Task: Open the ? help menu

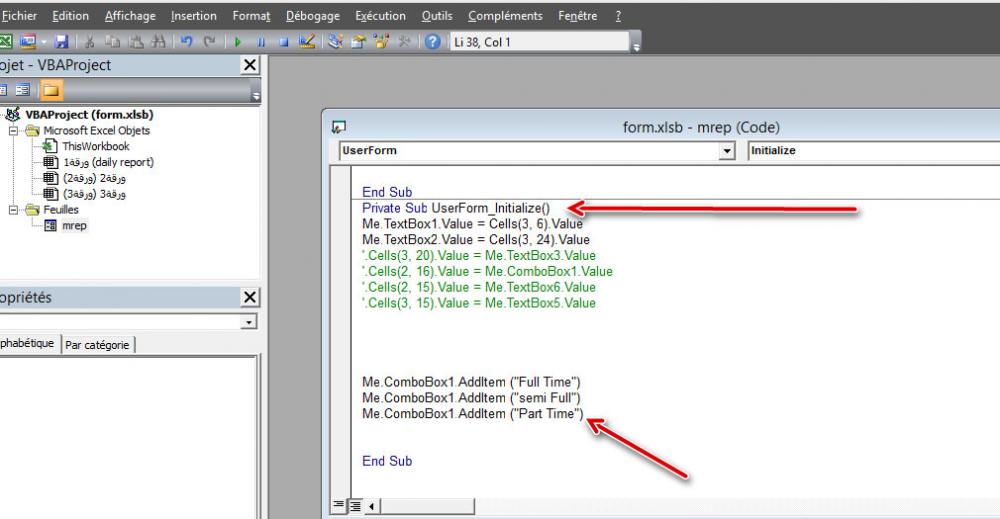Action: (618, 16)
